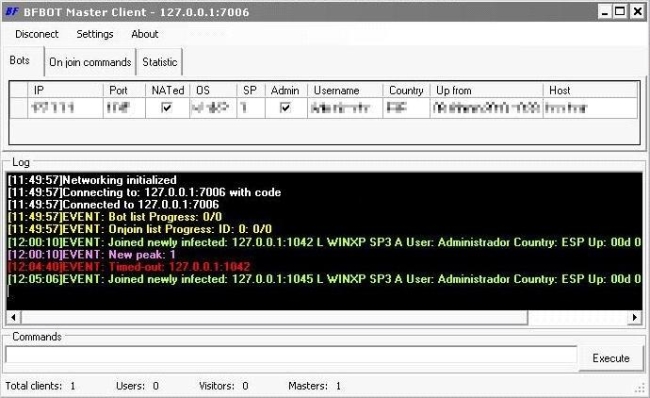The image size is (650, 398).
Task: Sort by the Host column header
Action: (x=590, y=90)
